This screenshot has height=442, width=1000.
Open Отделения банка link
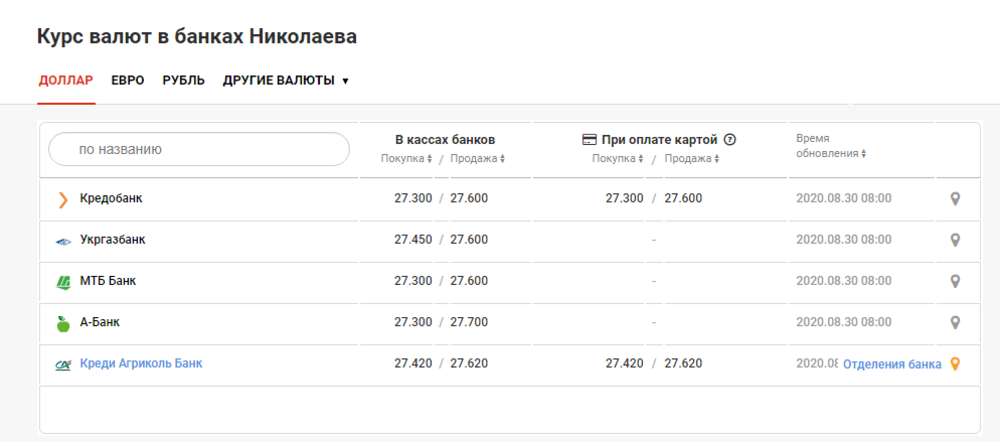tap(892, 364)
